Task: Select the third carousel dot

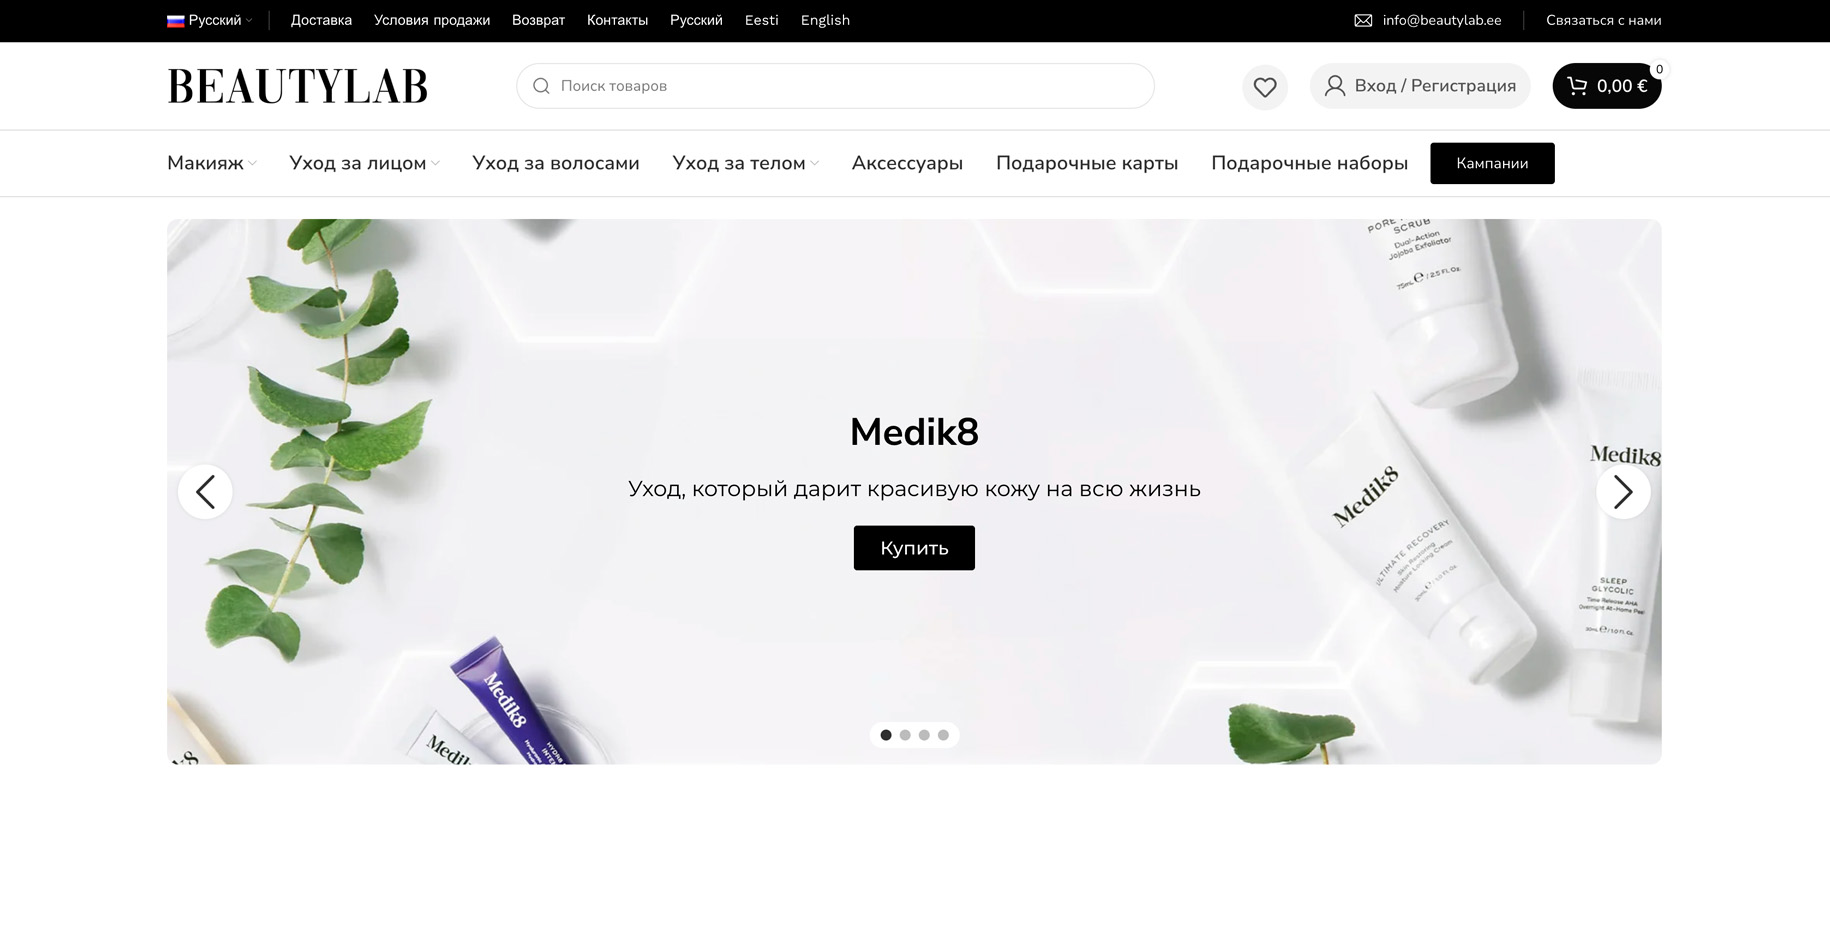Action: (924, 735)
